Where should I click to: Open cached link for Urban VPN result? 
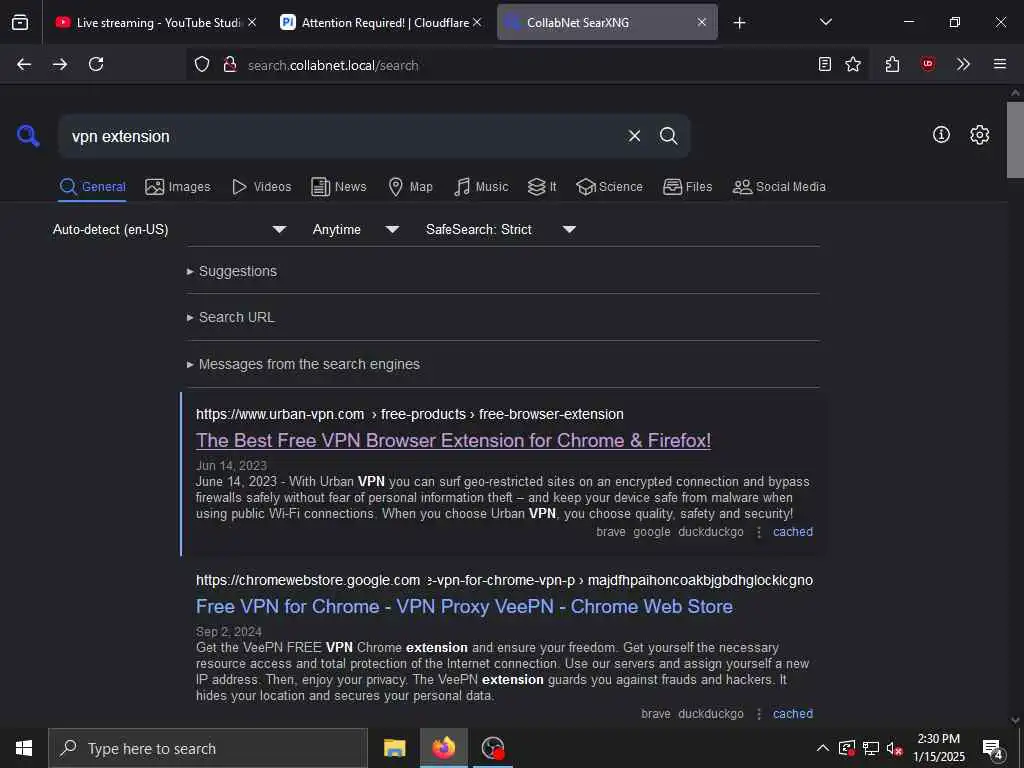pos(793,532)
